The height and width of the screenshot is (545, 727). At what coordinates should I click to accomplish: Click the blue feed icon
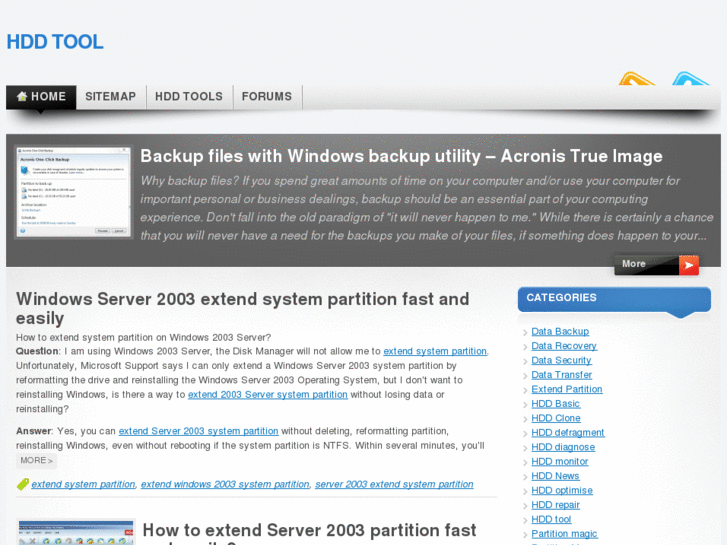click(x=691, y=78)
